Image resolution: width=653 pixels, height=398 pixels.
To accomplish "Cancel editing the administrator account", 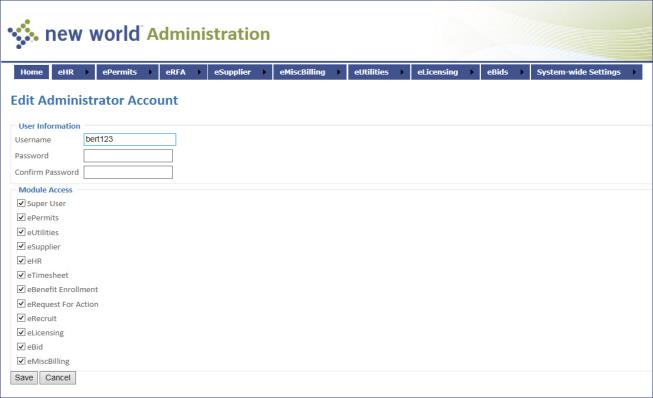I will coord(57,378).
